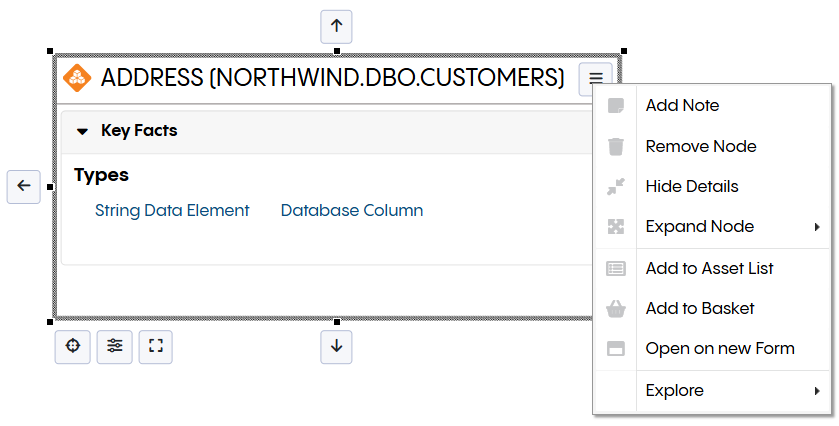Click the shopping basket icon

point(616,308)
